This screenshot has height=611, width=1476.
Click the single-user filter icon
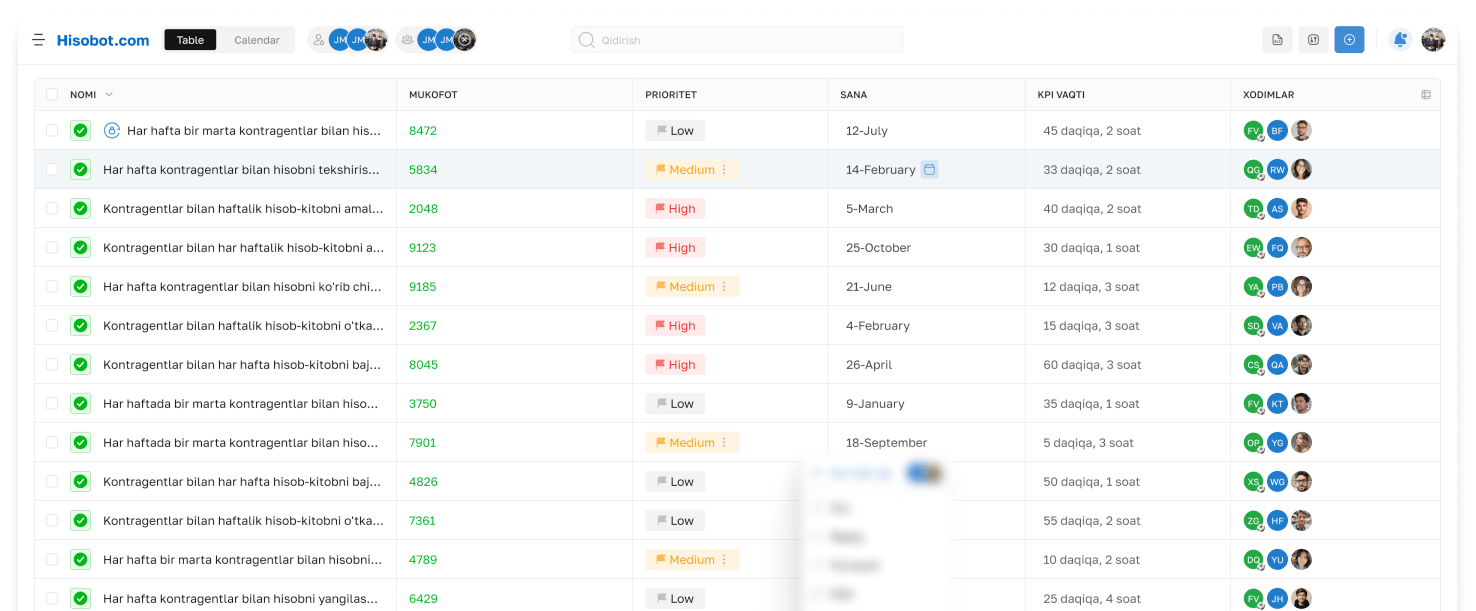pyautogui.click(x=319, y=40)
